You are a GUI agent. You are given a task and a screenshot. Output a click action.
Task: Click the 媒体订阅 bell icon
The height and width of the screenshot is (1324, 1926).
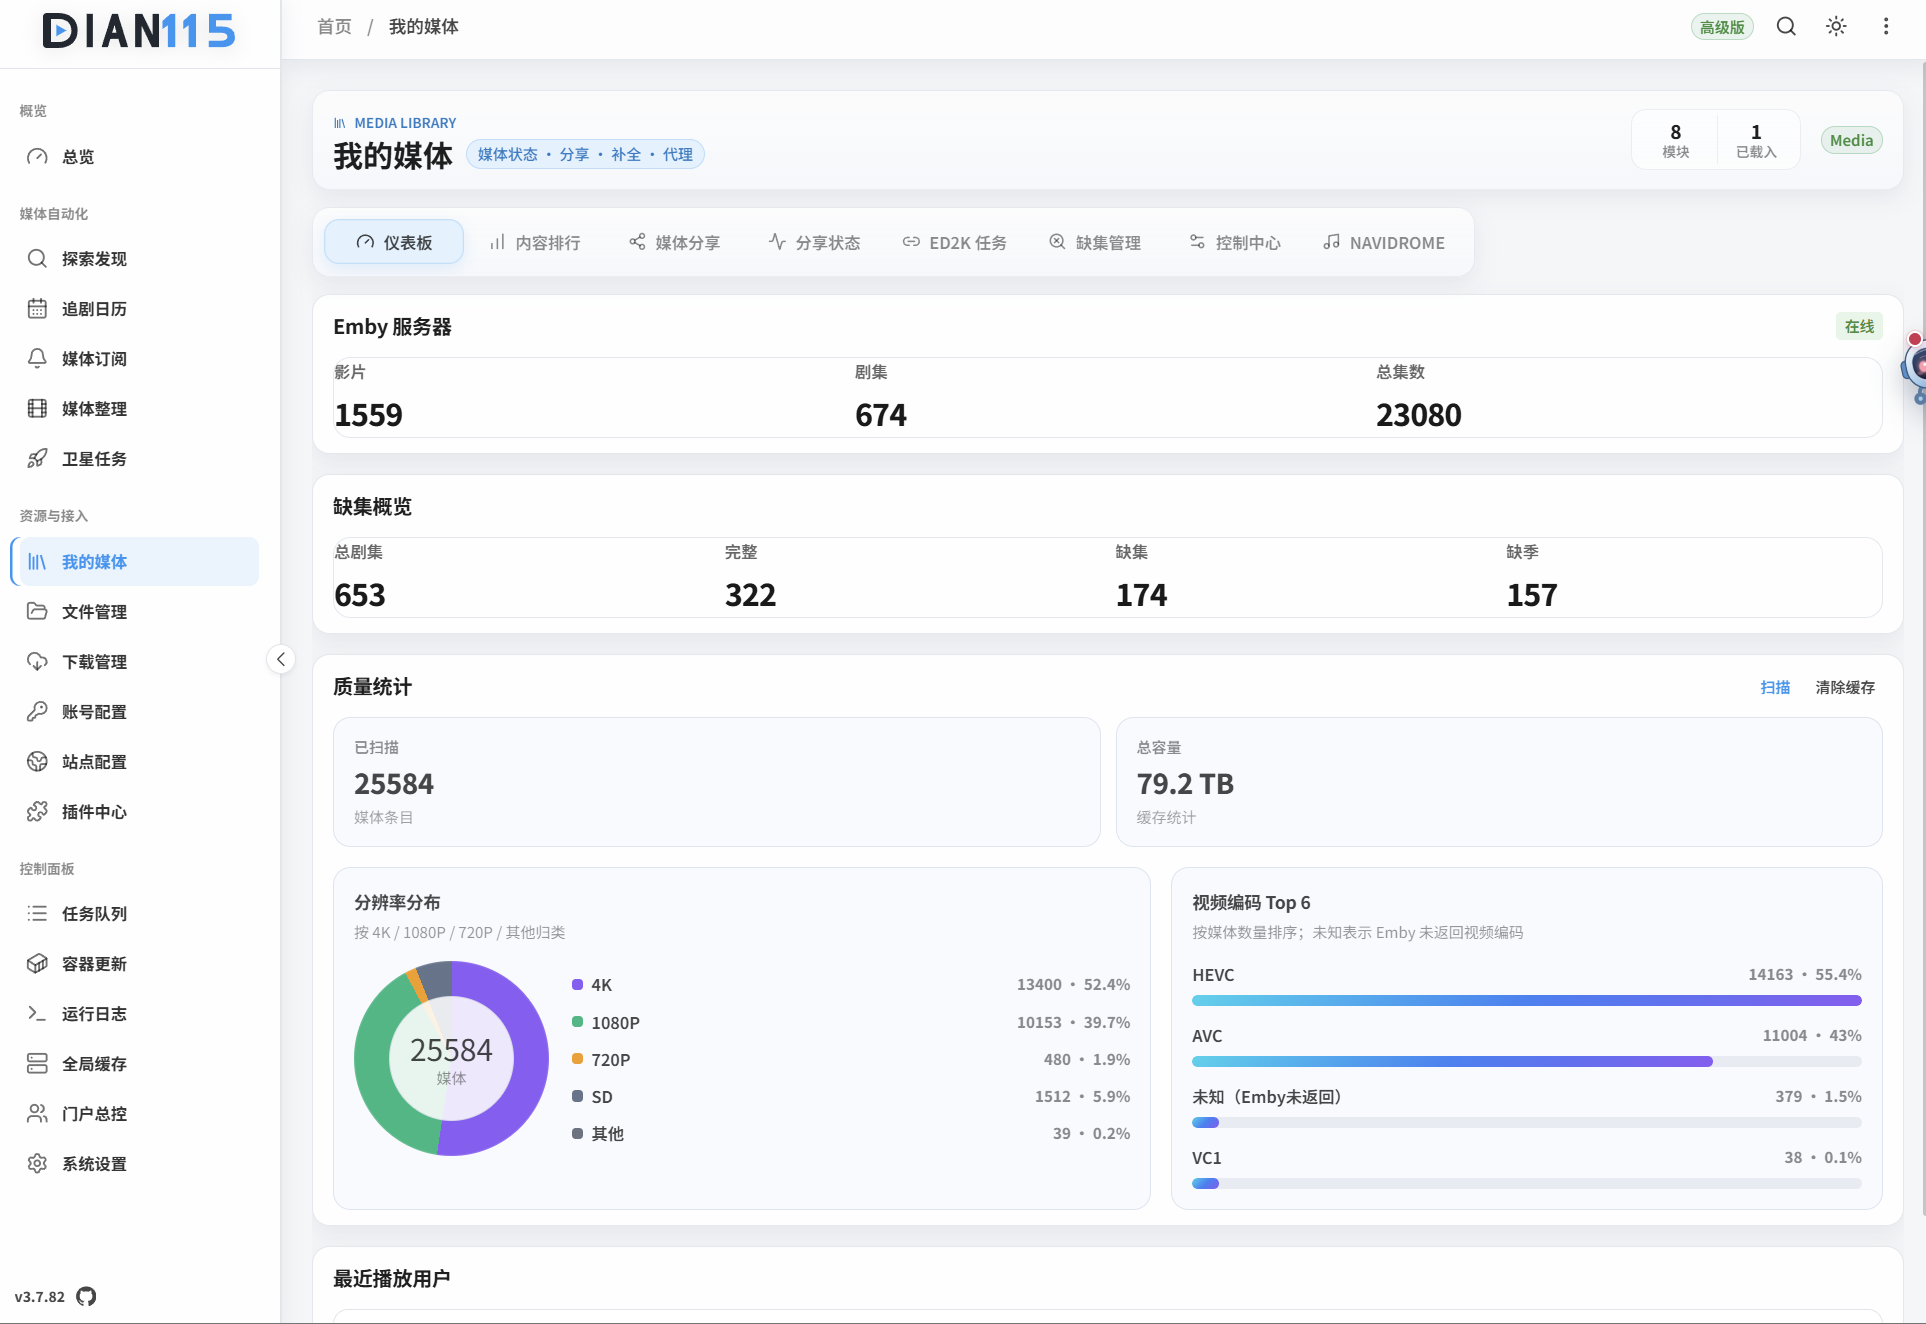pyautogui.click(x=37, y=359)
